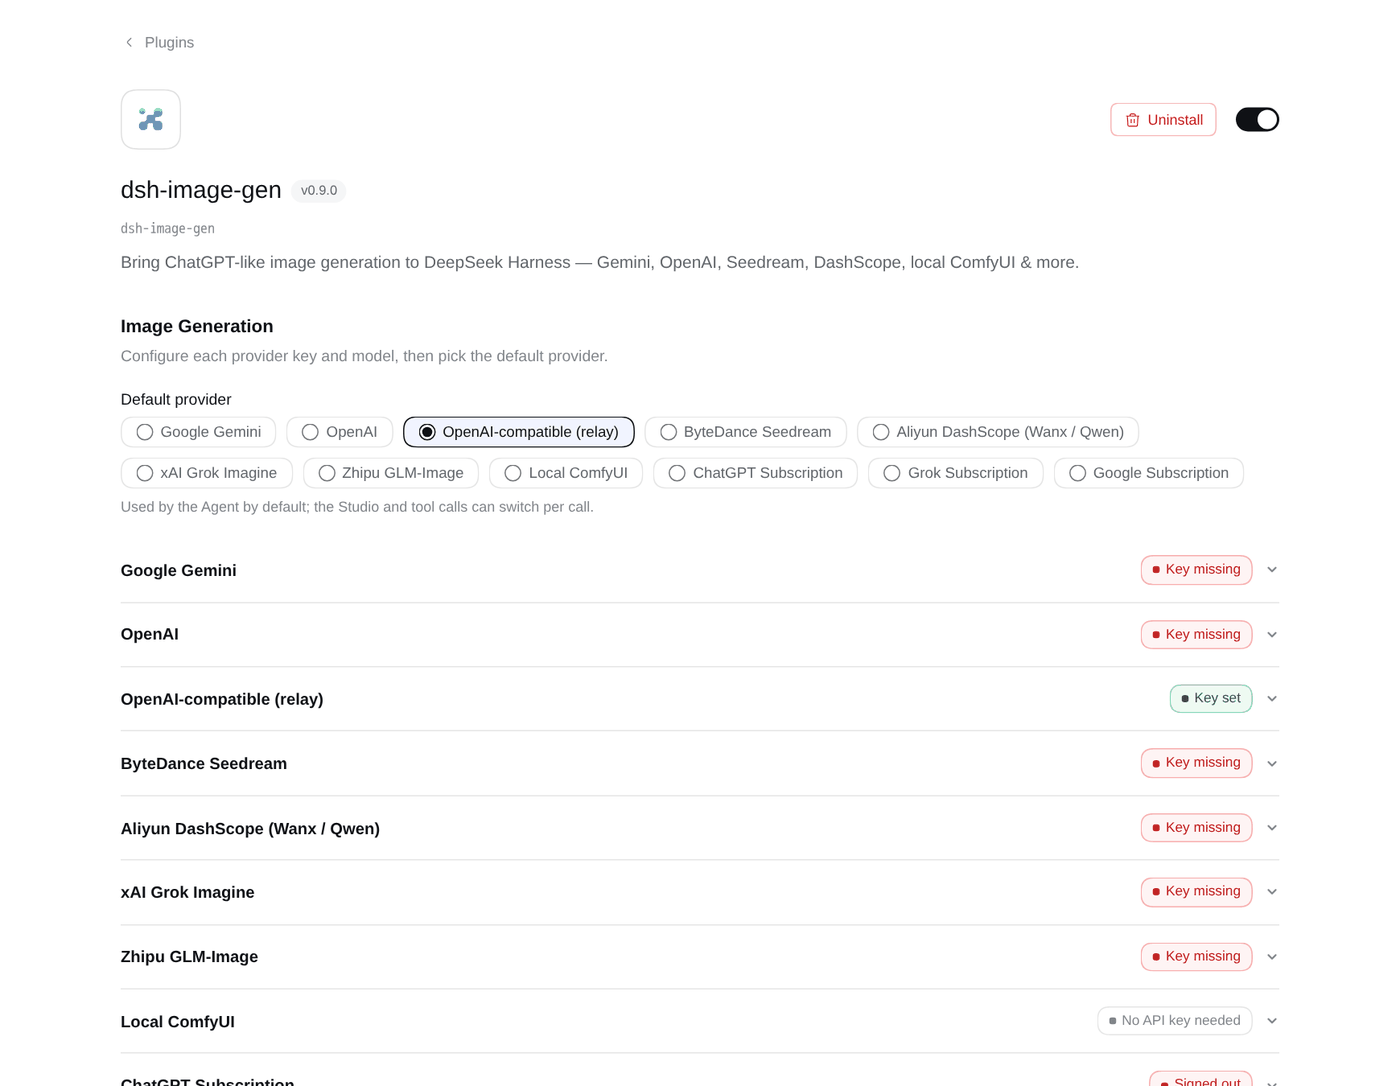
Task: Choose Google Subscription as default provider
Action: tap(1149, 473)
